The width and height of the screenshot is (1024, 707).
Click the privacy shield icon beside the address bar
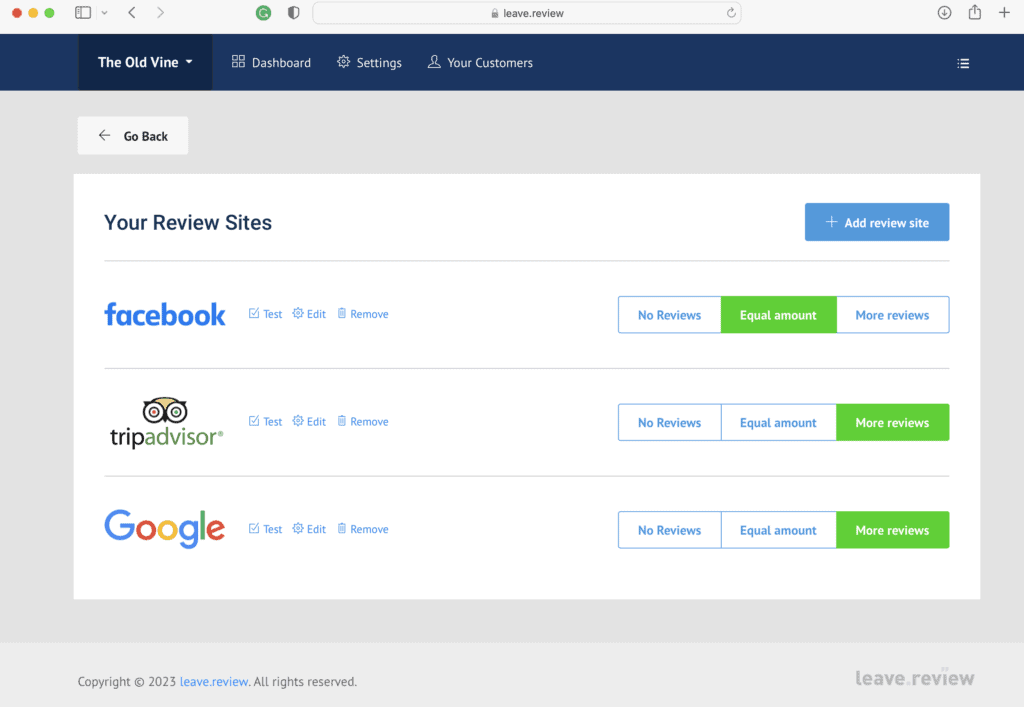[293, 13]
